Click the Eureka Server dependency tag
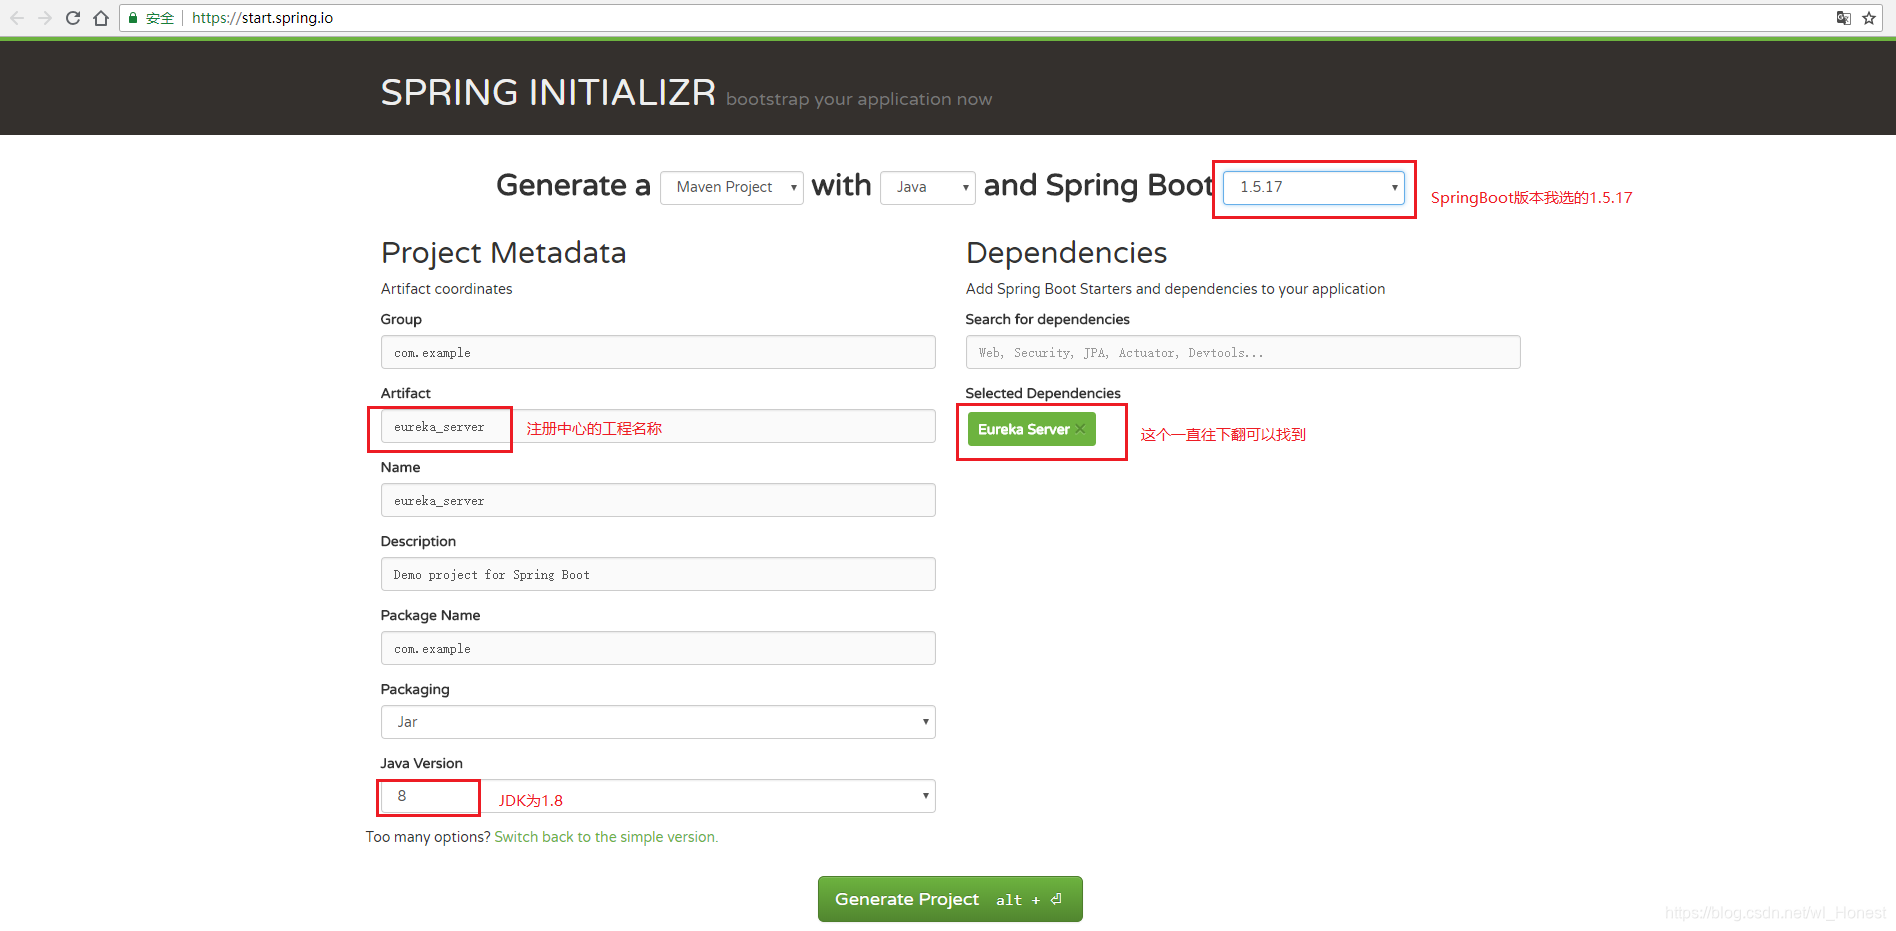1896x931 pixels. coord(1031,429)
